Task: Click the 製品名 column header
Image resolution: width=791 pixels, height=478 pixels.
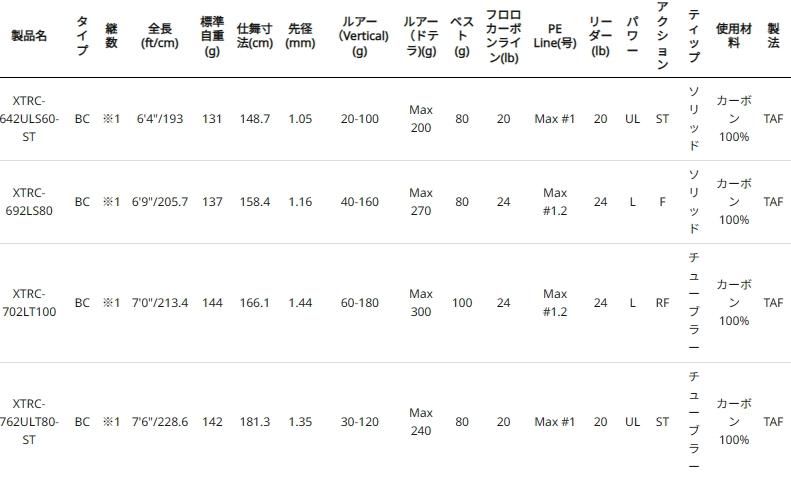Action: [30, 35]
